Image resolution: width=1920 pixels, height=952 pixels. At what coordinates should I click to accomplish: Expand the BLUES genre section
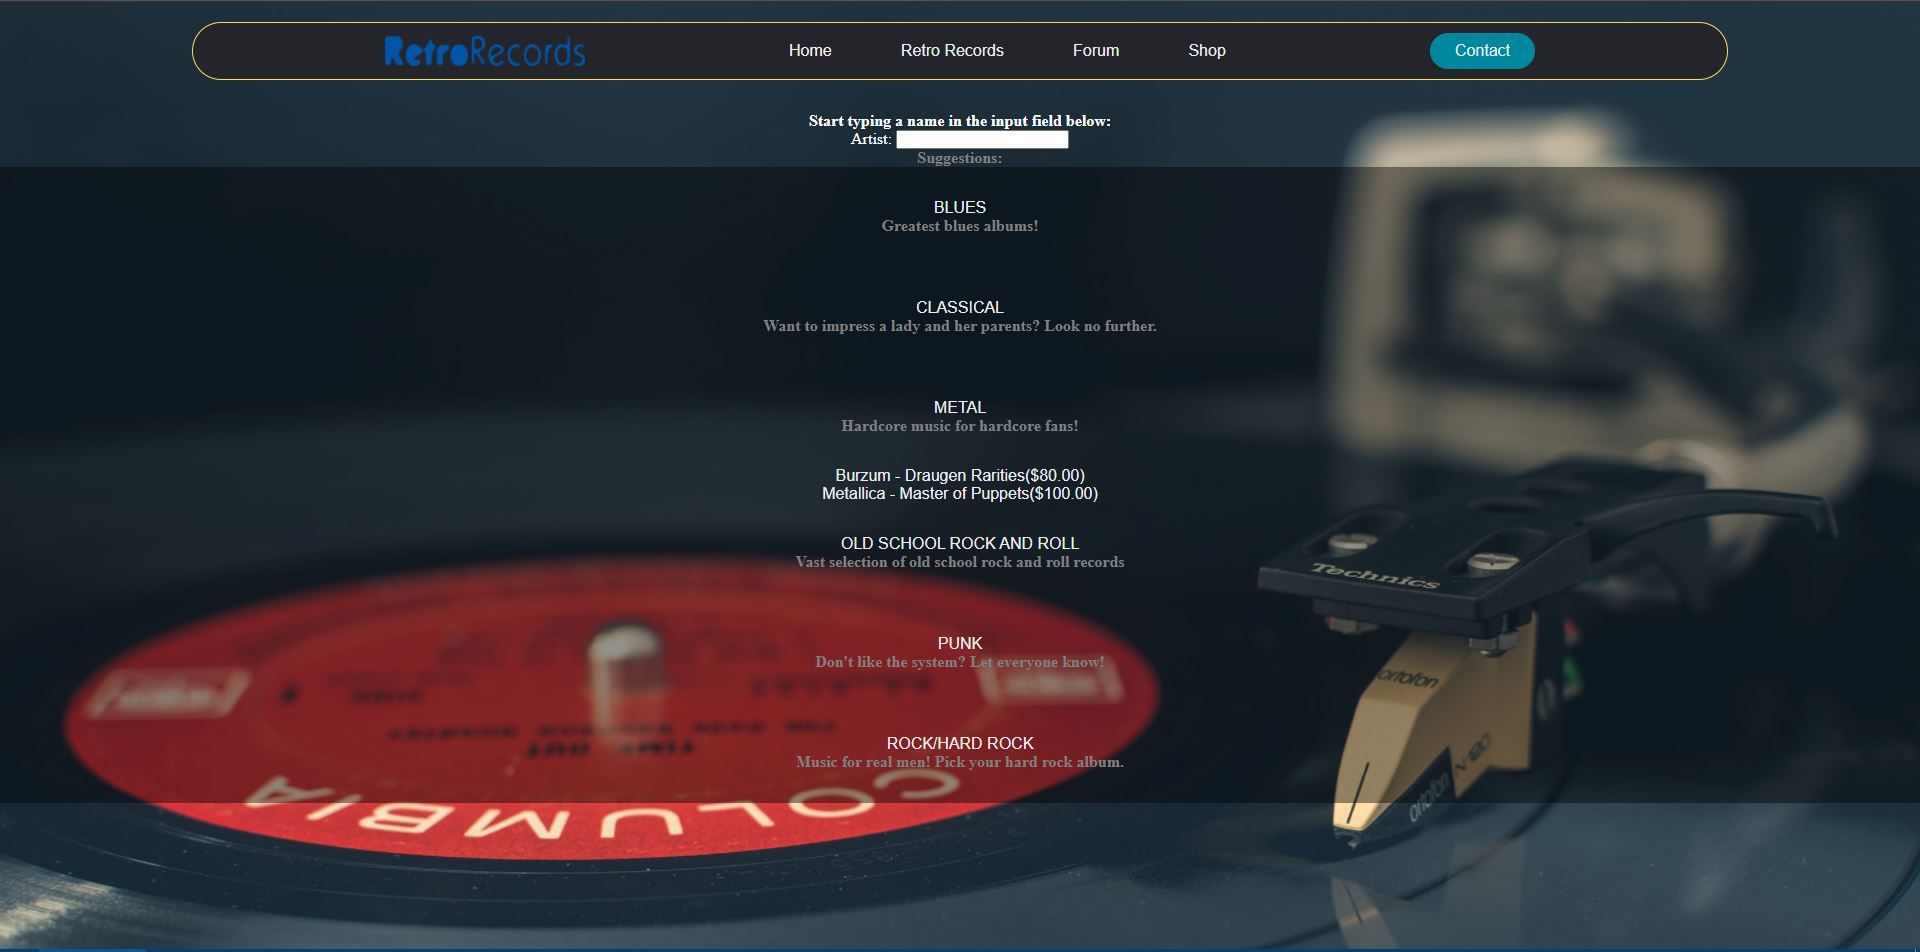pyautogui.click(x=958, y=207)
